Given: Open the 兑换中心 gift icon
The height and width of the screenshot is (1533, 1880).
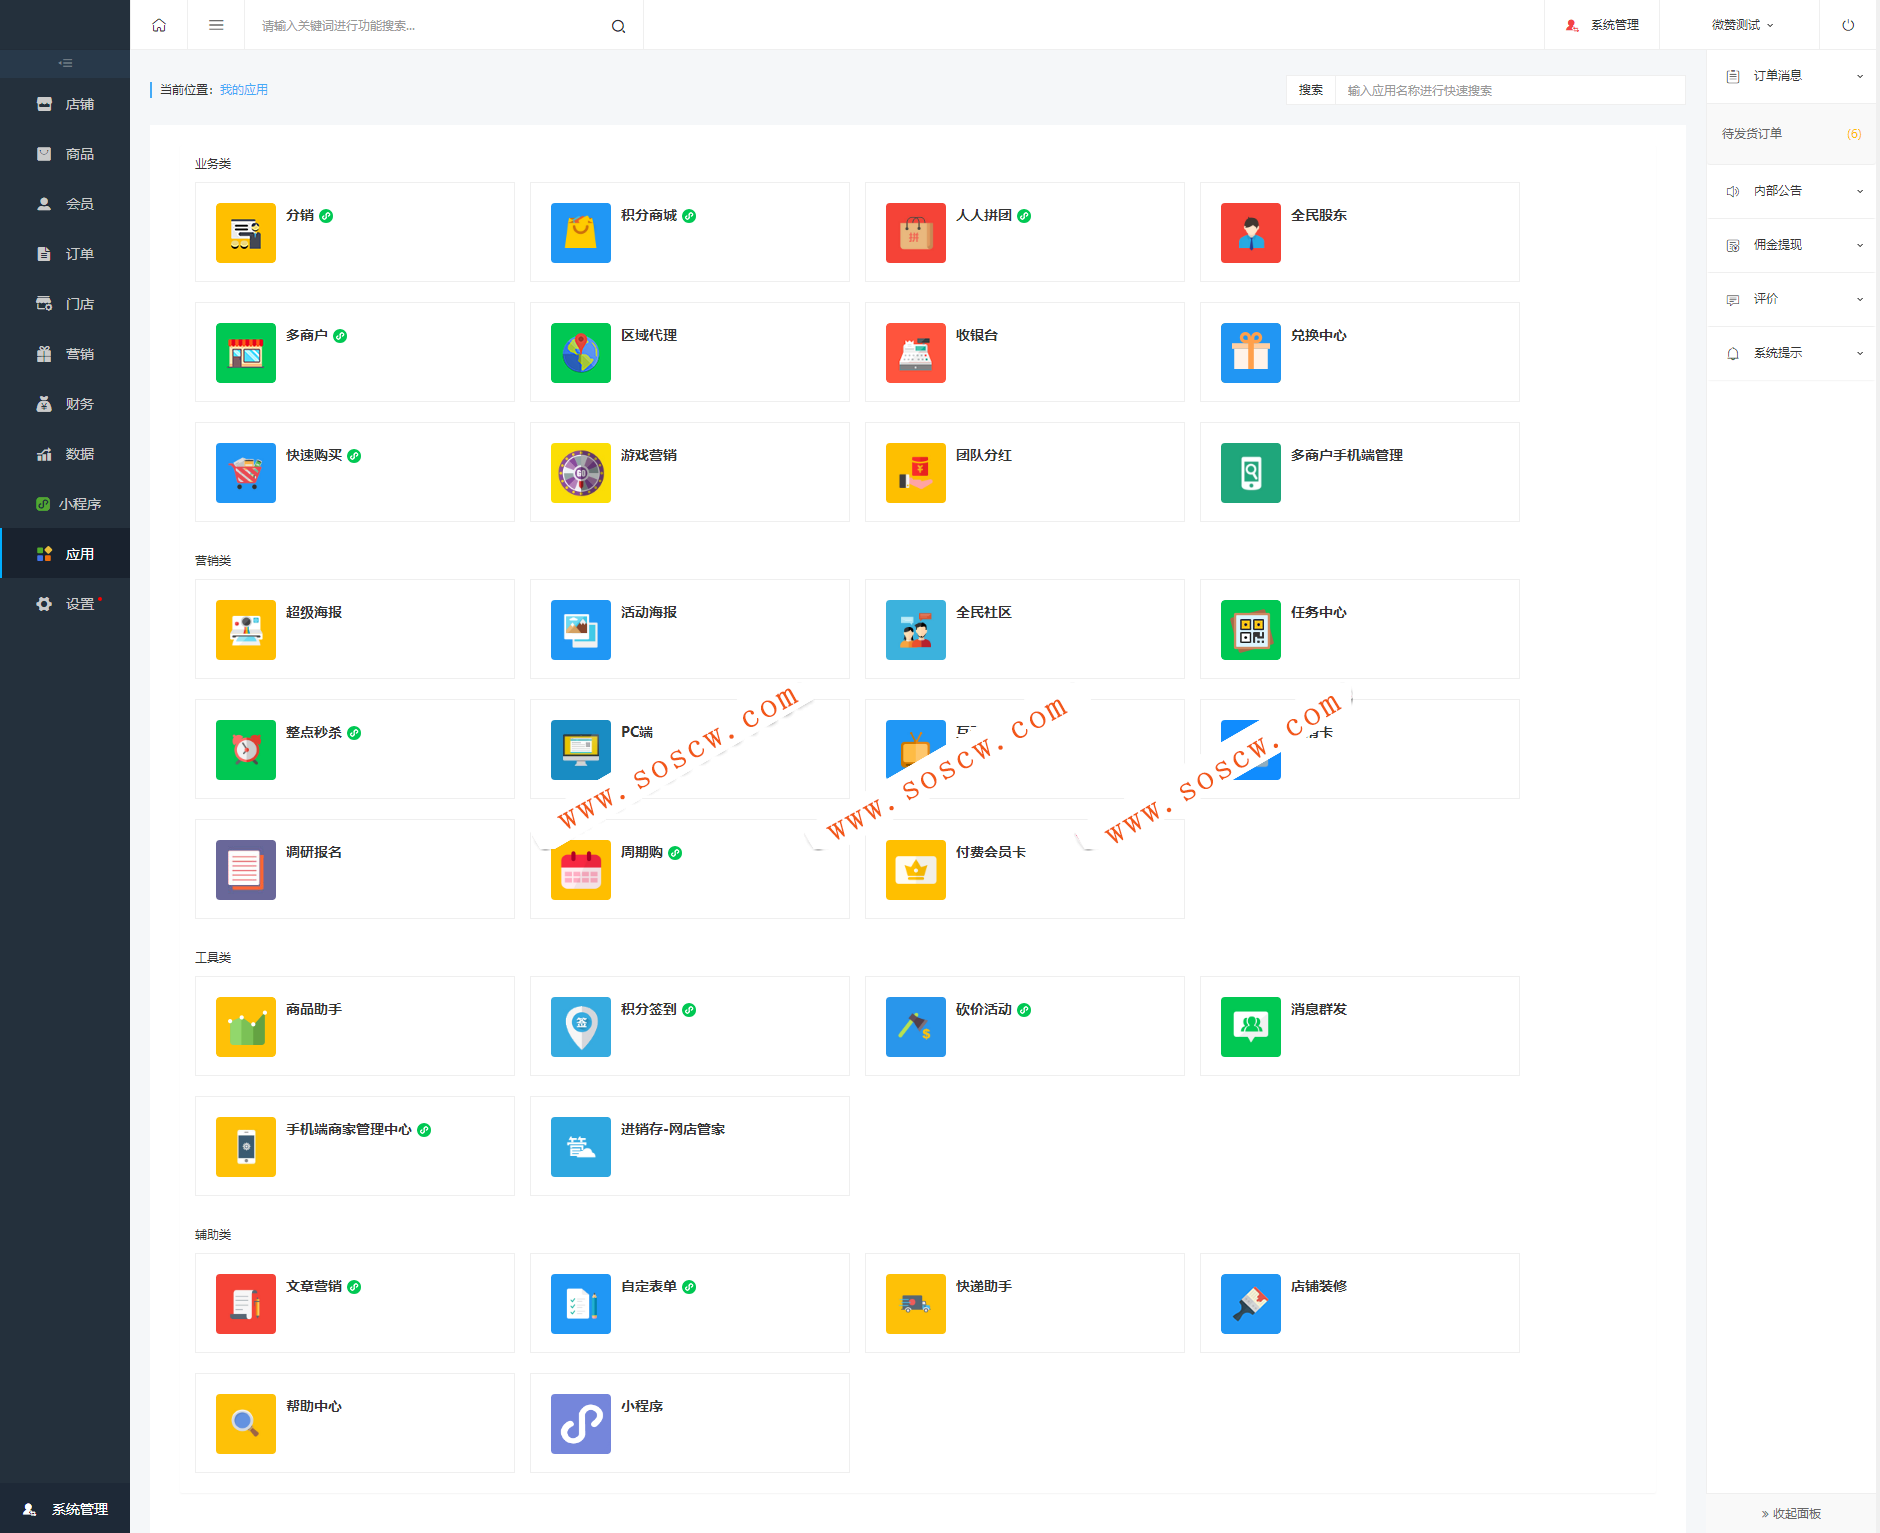Looking at the screenshot, I should click(1250, 353).
